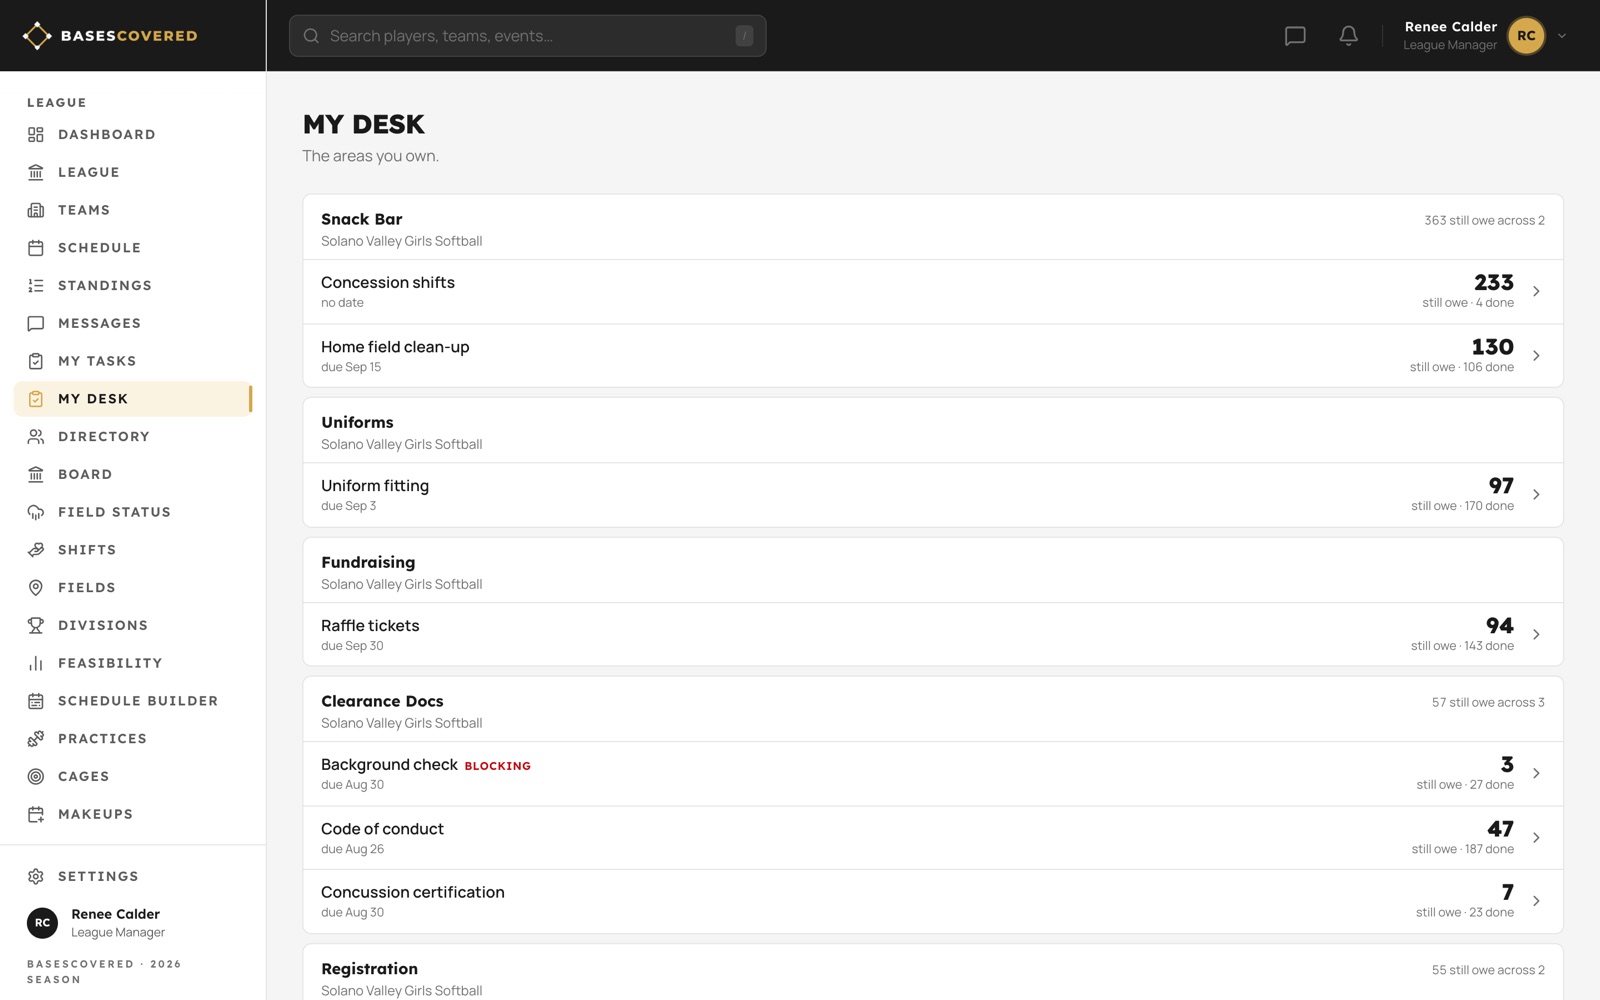Screen dimensions: 1600x1000
Task: Click the Settings gear icon
Action: 36,877
